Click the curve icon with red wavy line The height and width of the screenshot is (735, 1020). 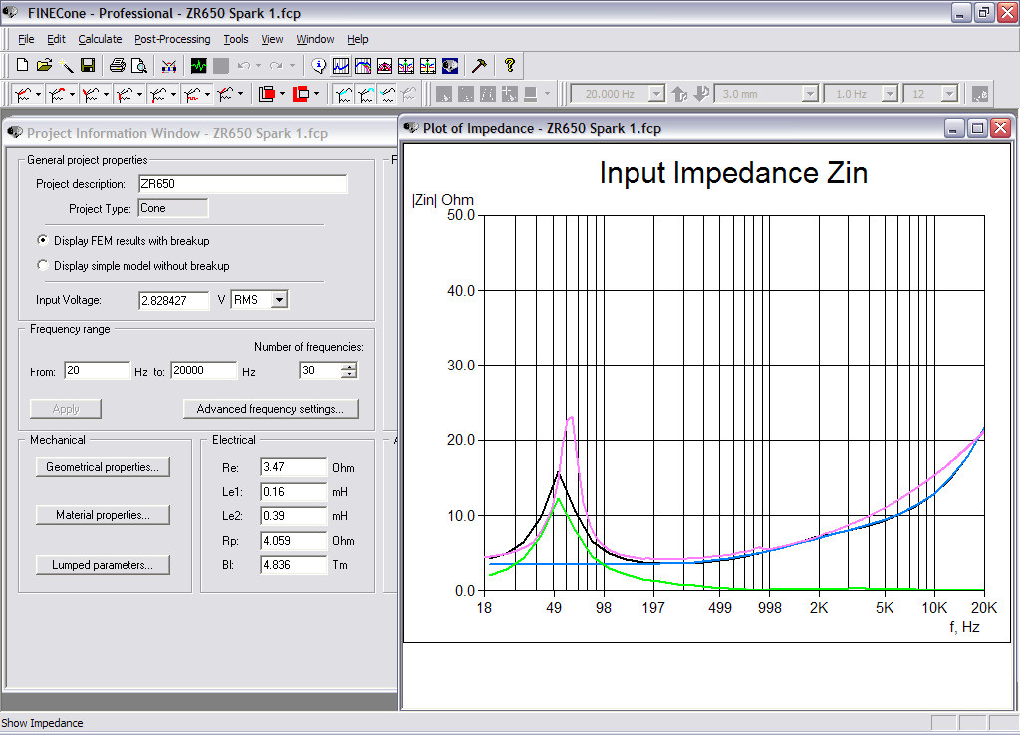pos(191,94)
